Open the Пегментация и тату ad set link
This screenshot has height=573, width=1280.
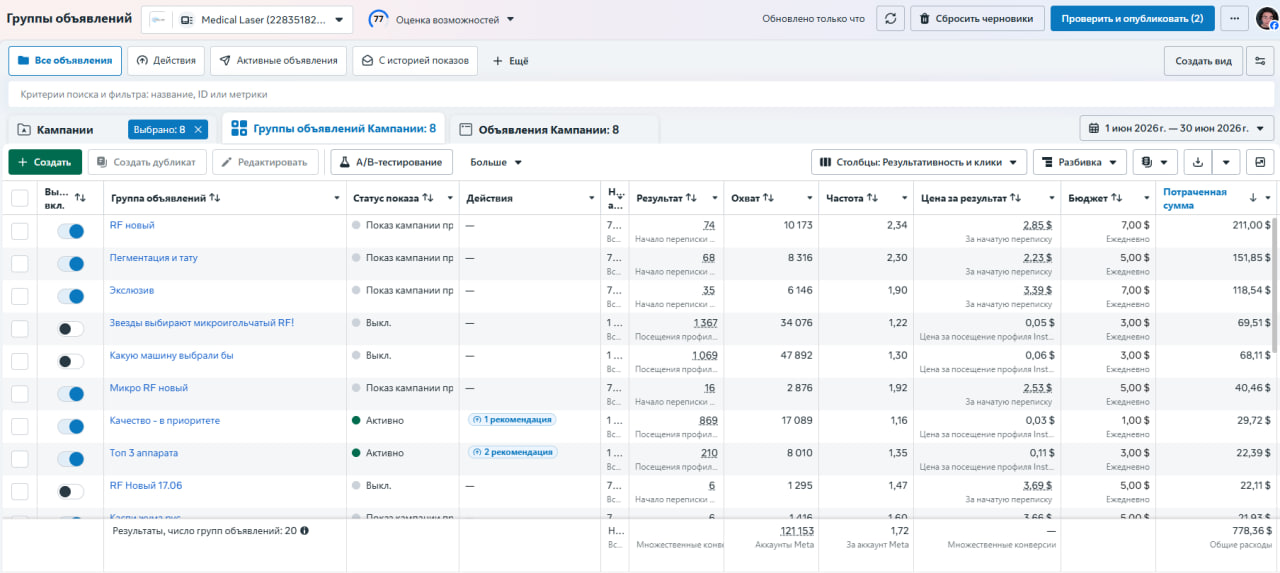(153, 258)
